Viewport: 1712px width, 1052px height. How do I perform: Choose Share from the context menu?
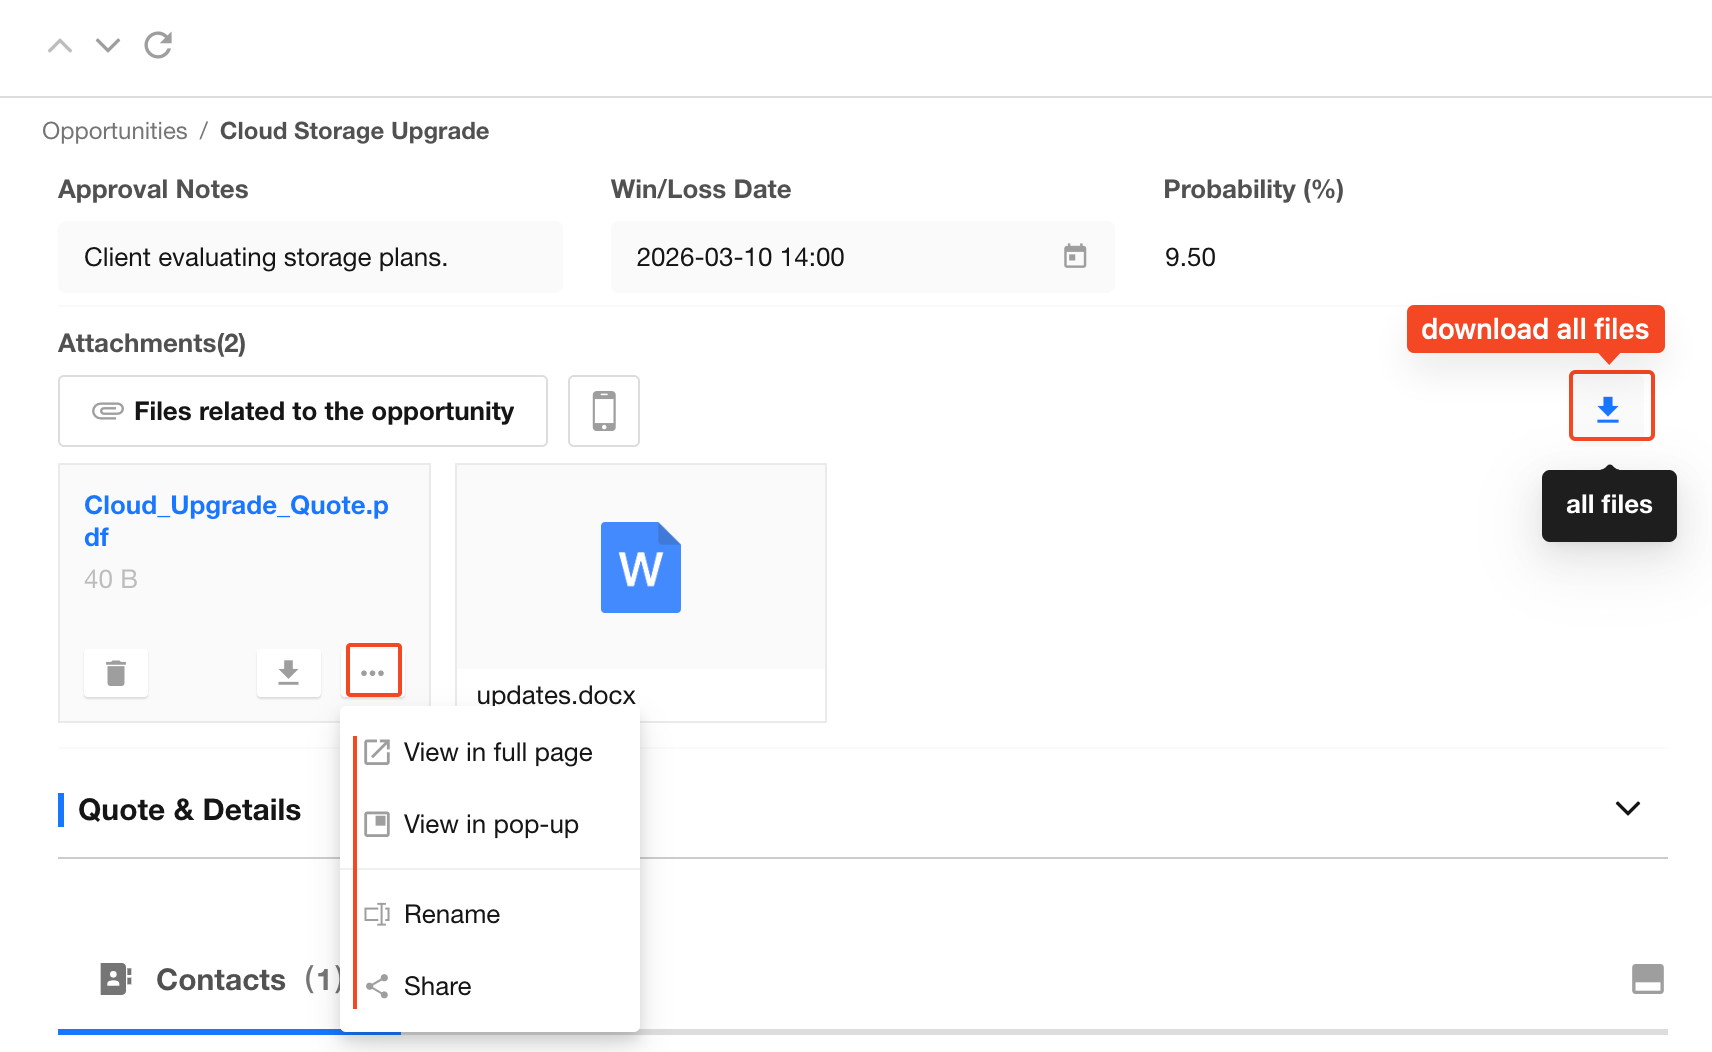pos(437,986)
